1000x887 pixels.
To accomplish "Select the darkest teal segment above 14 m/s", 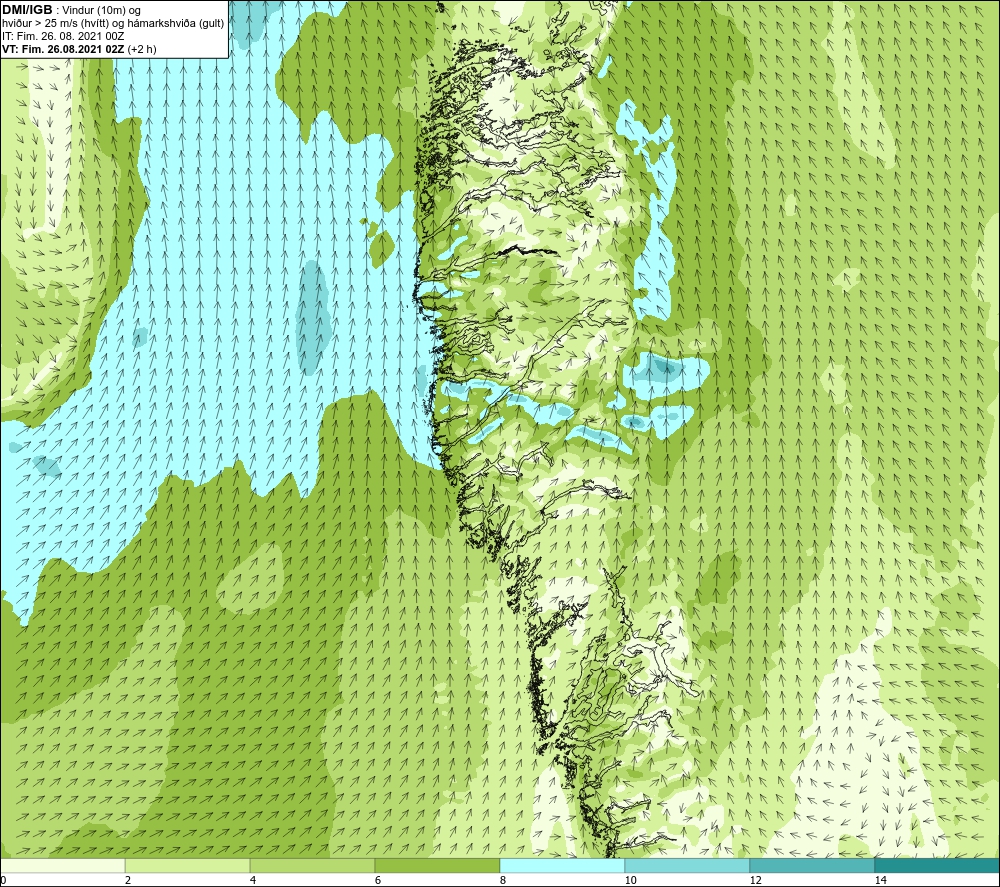I will pos(938,866).
